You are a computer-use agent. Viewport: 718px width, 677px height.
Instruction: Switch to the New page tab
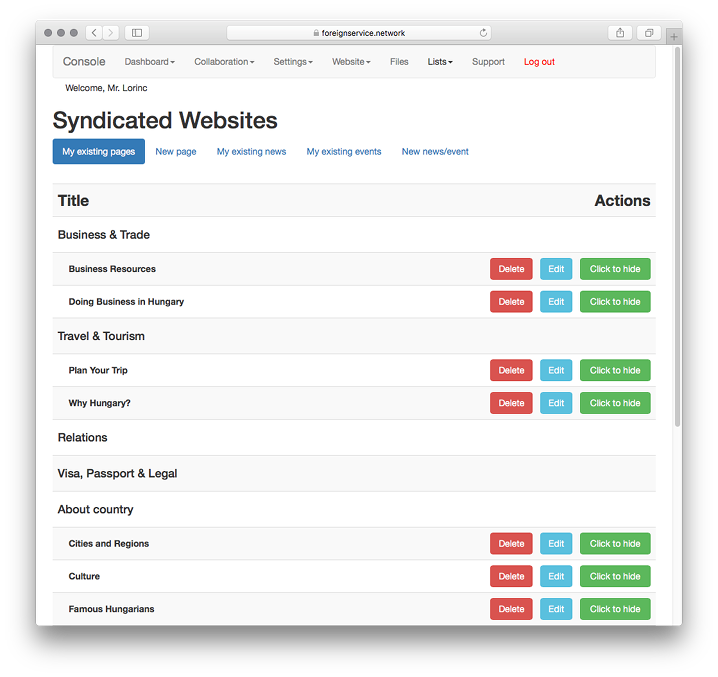click(x=176, y=152)
